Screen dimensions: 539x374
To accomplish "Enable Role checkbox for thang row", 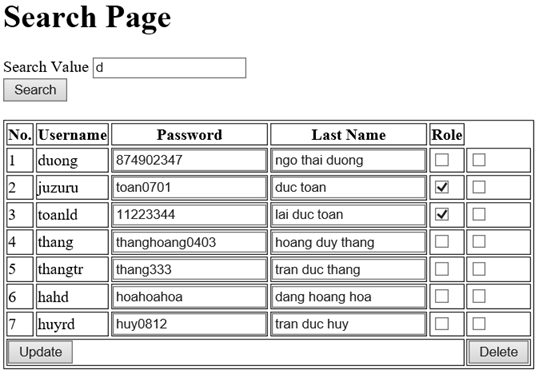I will 442,242.
